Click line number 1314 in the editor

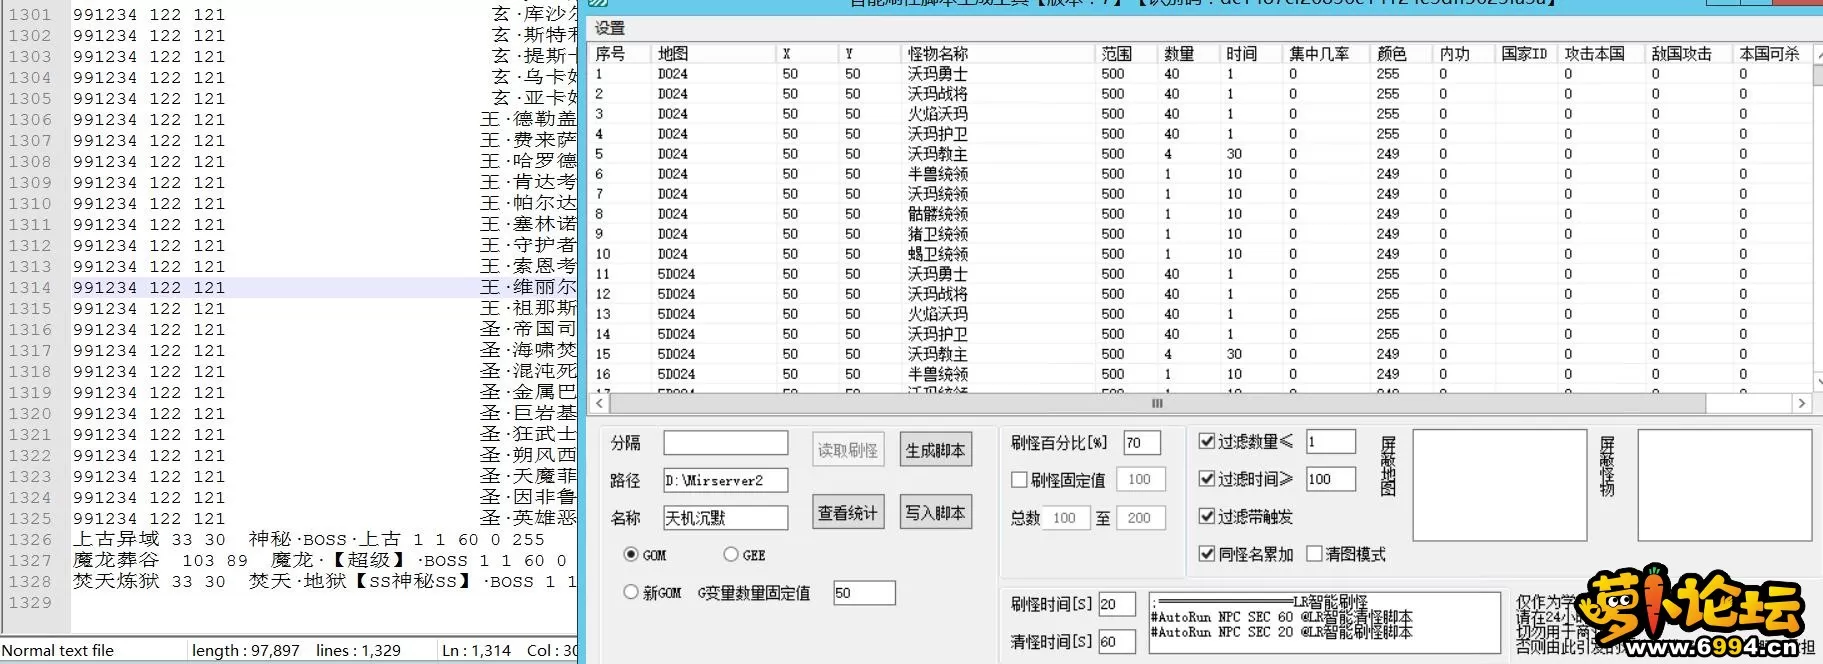tap(30, 287)
